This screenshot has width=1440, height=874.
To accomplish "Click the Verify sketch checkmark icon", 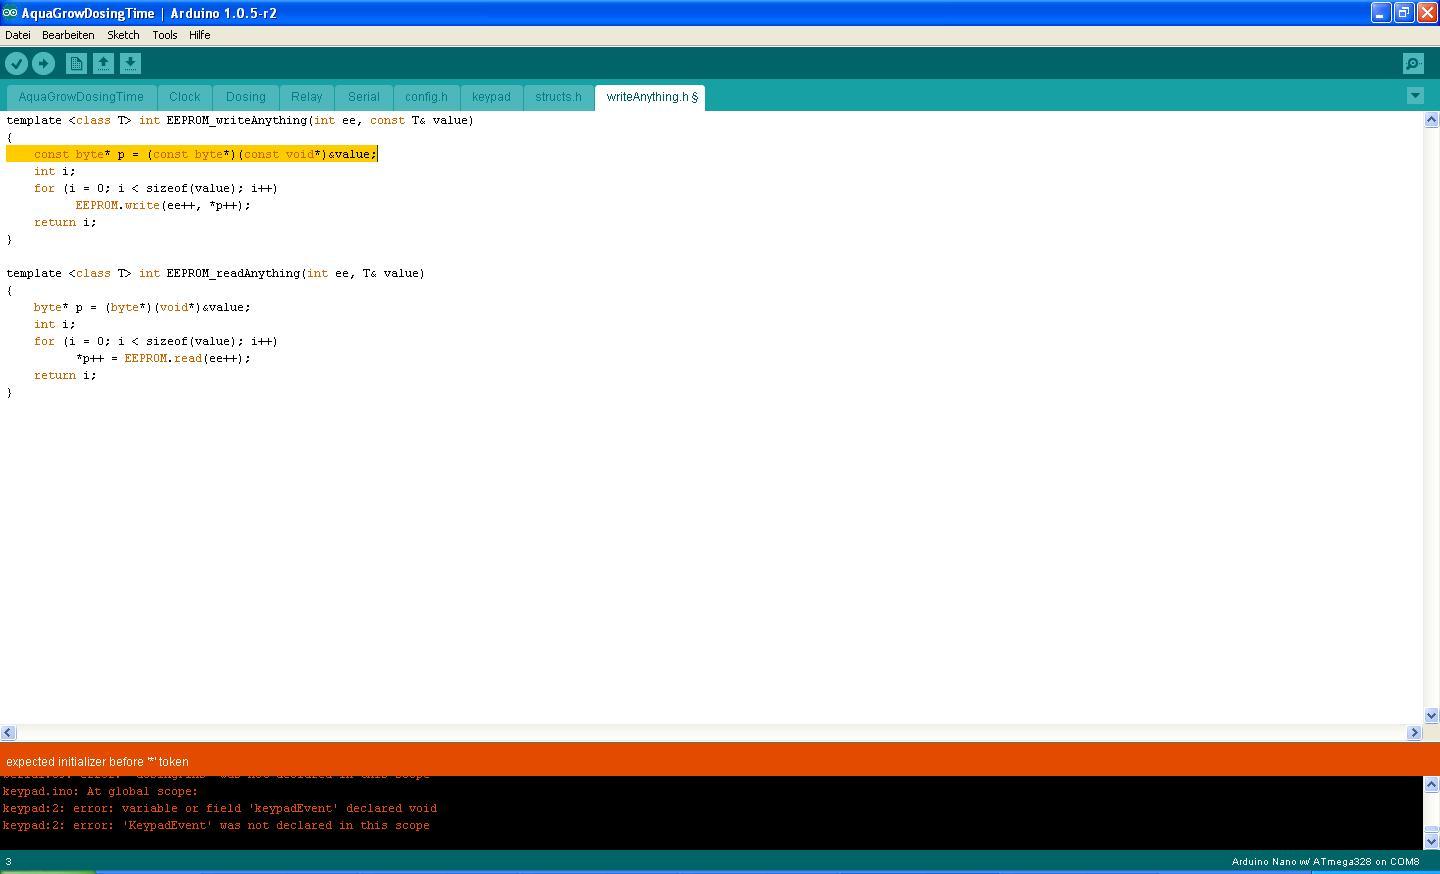I will 16,64.
